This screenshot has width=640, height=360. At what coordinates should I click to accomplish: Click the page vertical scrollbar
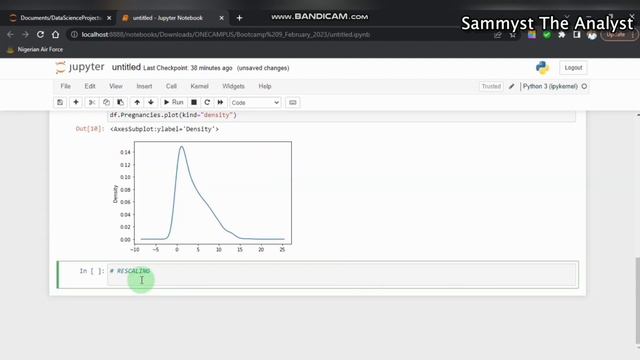(x=637, y=301)
